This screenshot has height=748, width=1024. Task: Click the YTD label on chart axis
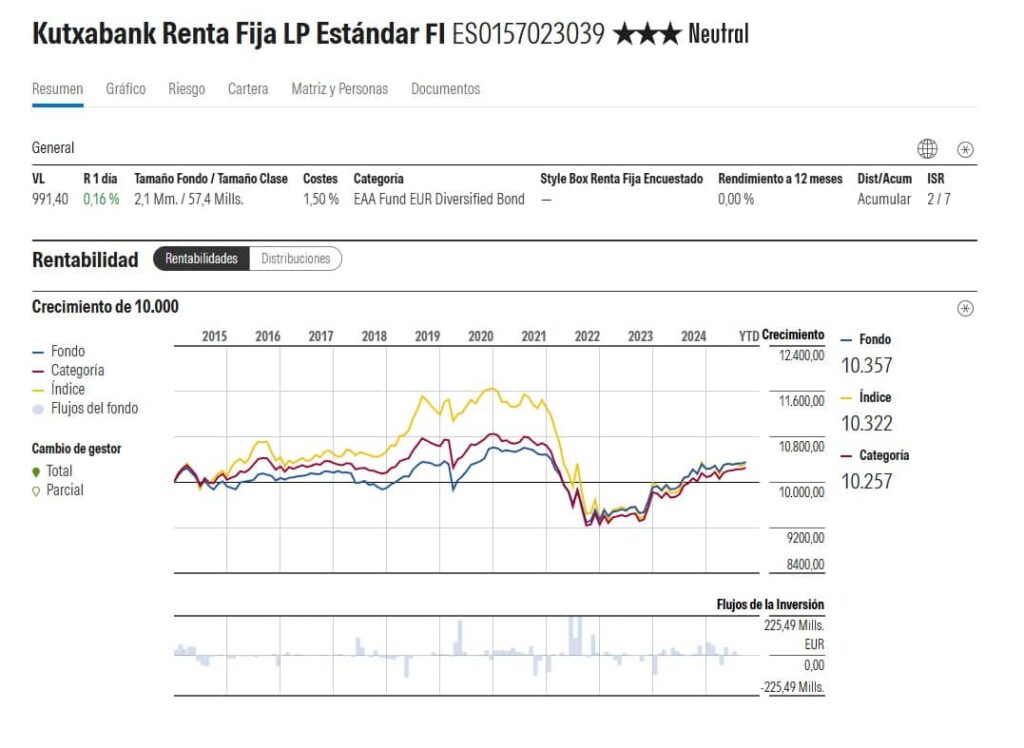tap(749, 336)
